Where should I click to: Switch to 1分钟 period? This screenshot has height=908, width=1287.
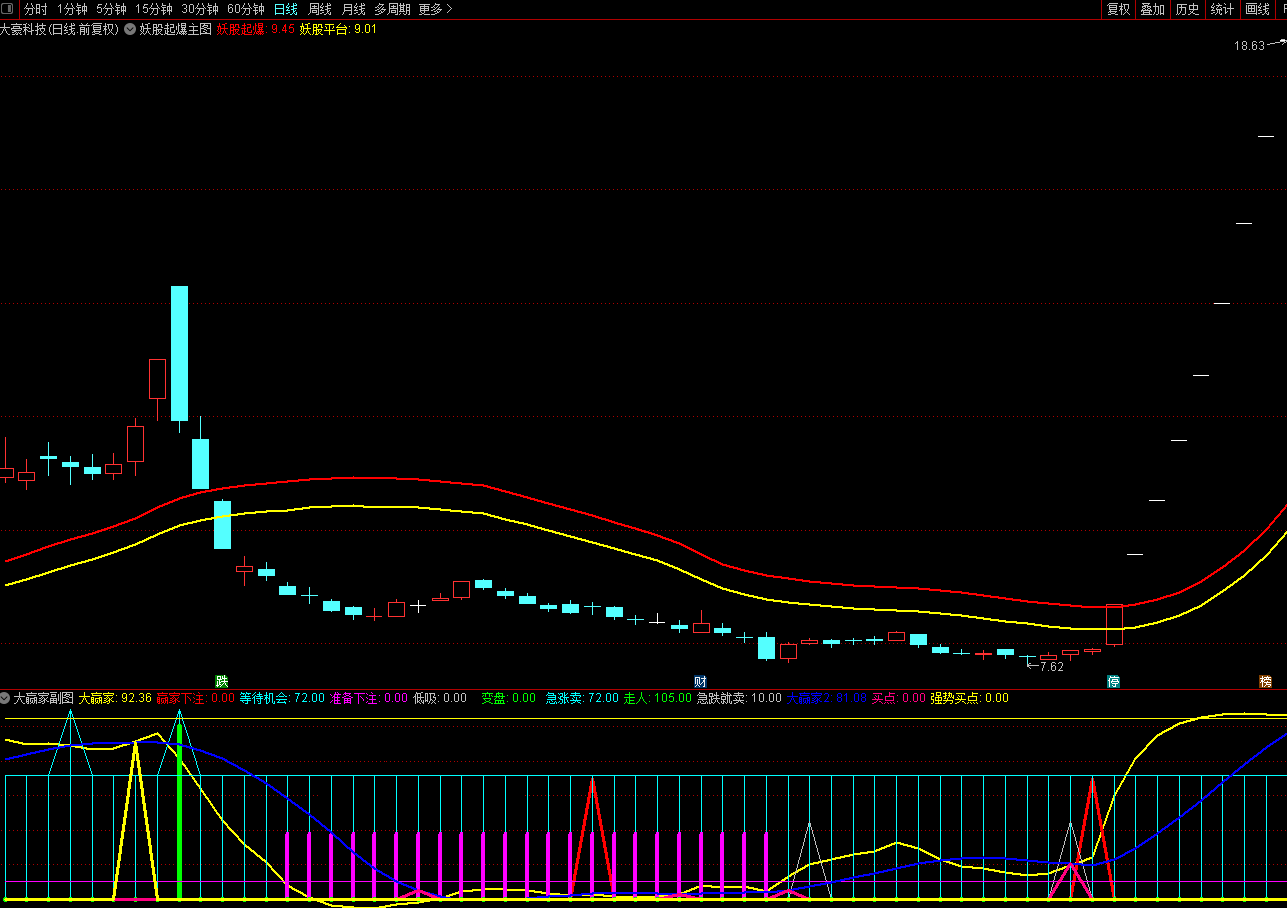[72, 9]
